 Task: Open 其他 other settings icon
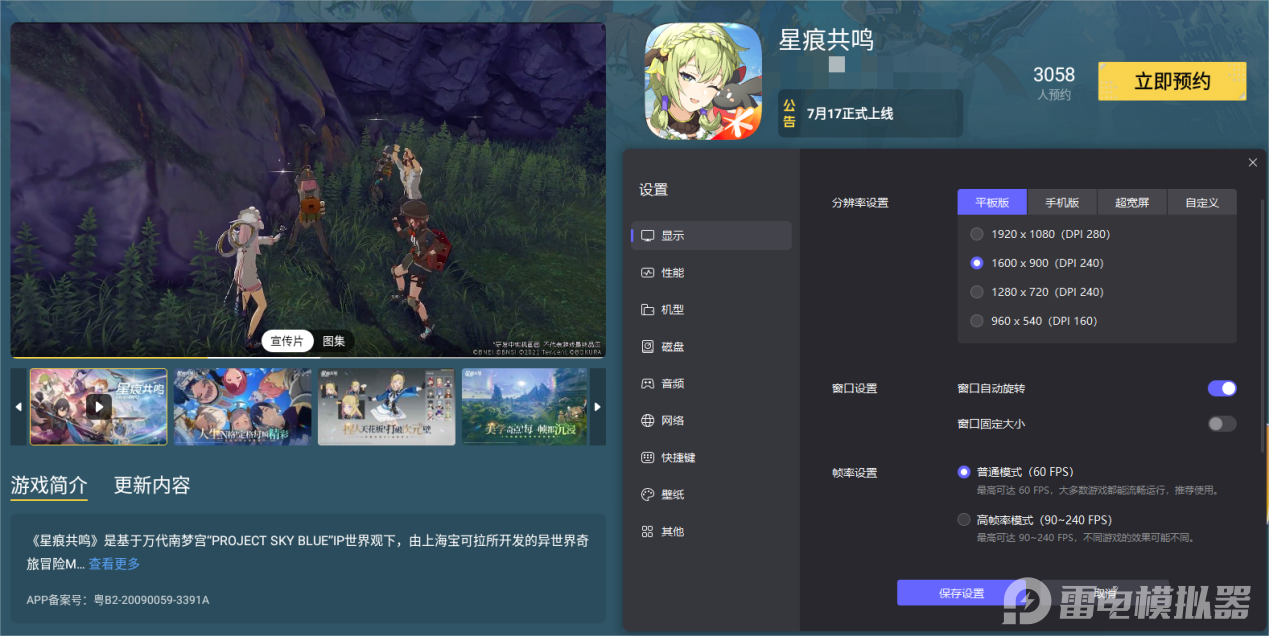648,532
